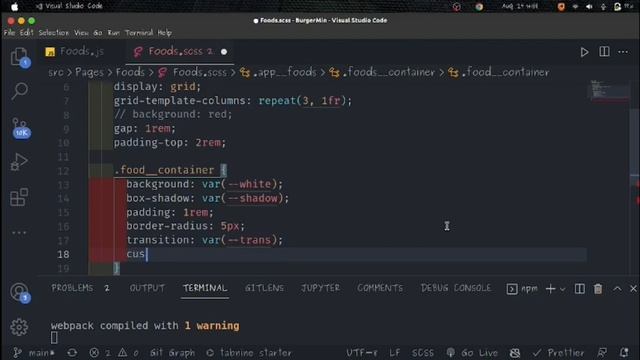Open the Go menu
640x360 pixels.
98,33
